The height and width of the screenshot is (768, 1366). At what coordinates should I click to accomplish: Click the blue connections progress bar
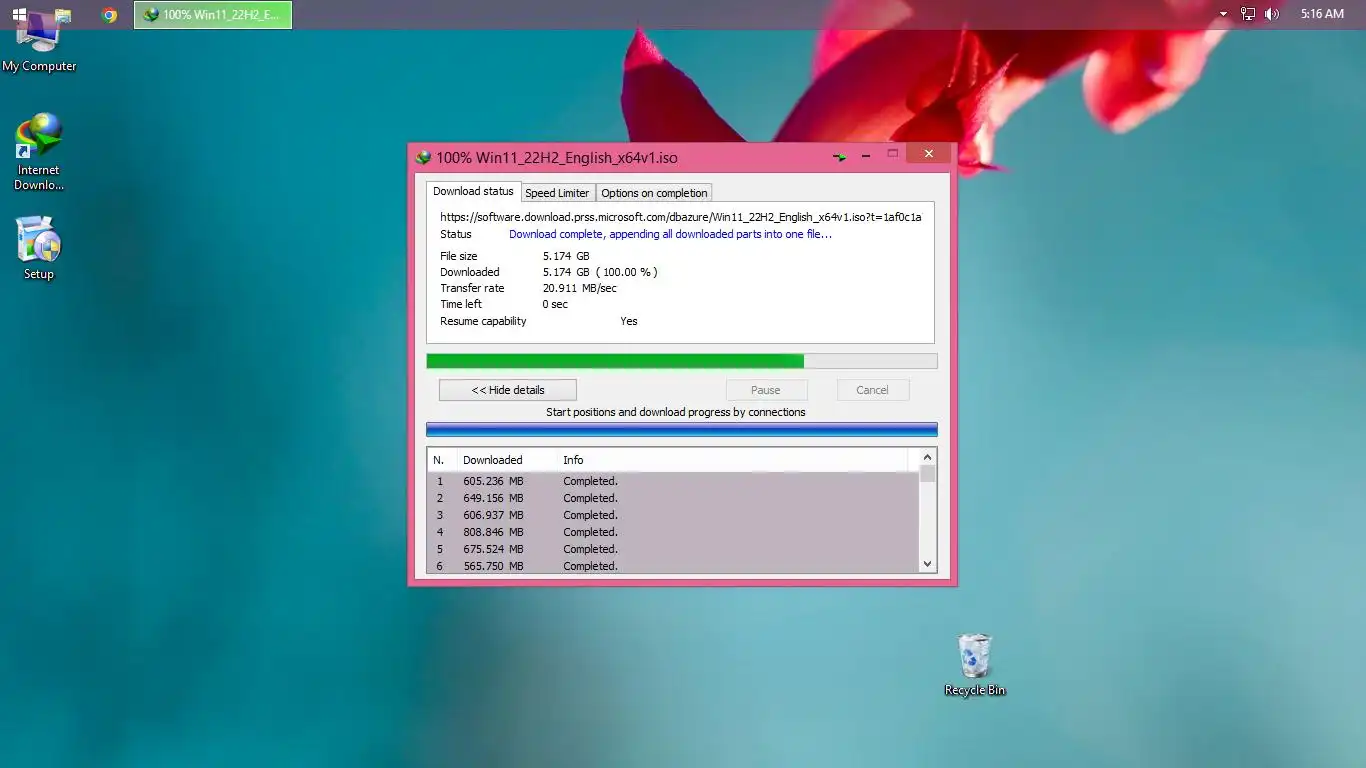pyautogui.click(x=682, y=430)
